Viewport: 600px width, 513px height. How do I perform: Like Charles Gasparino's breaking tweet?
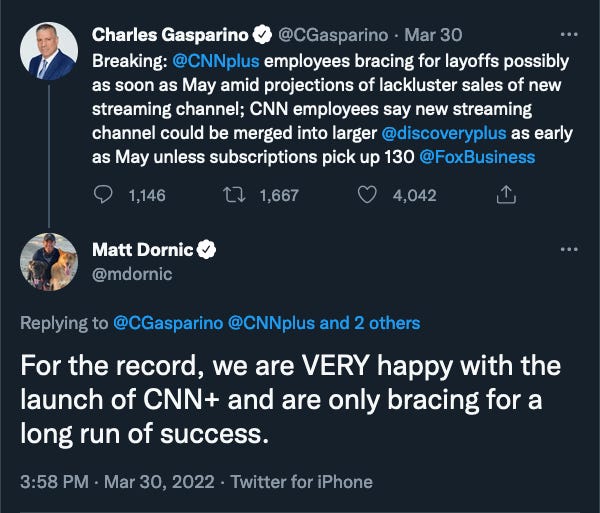[368, 195]
